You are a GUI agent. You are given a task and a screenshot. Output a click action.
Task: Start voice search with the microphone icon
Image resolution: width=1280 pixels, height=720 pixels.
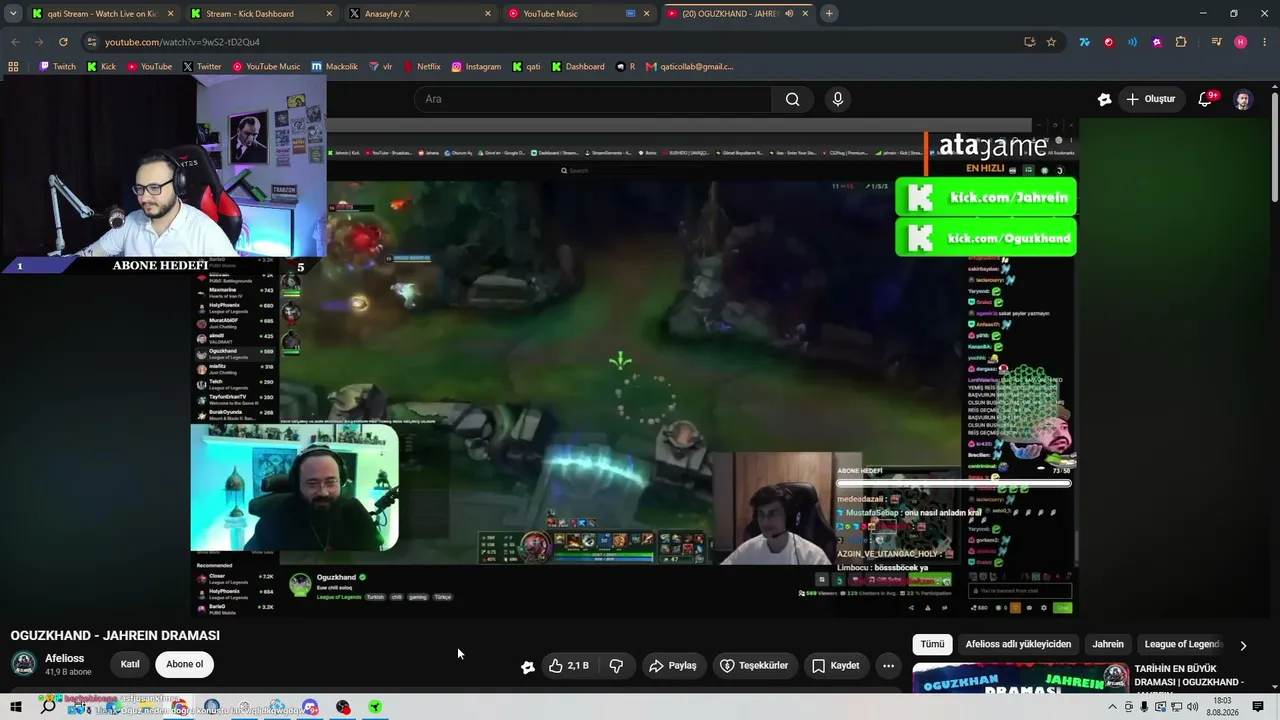click(838, 99)
